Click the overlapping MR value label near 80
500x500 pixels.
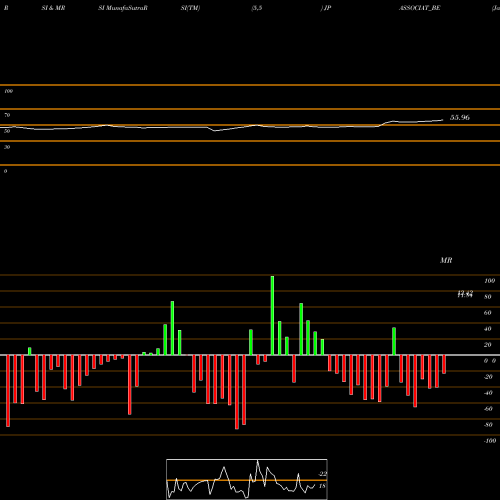point(465,294)
